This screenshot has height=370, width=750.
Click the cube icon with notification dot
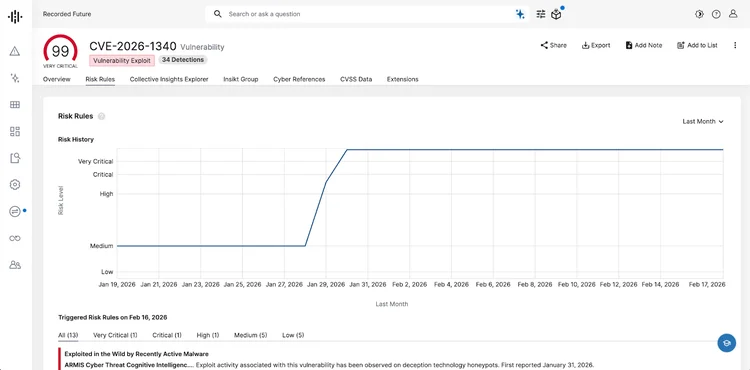click(x=556, y=14)
